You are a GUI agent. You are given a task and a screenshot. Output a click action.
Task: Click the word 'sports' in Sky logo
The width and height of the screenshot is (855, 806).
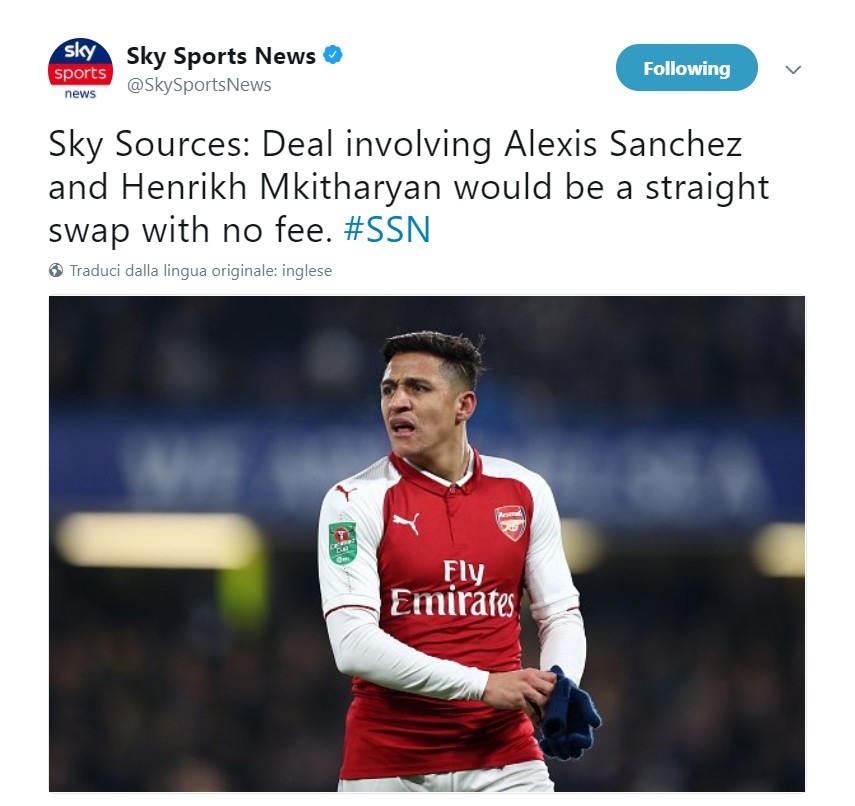click(x=80, y=73)
